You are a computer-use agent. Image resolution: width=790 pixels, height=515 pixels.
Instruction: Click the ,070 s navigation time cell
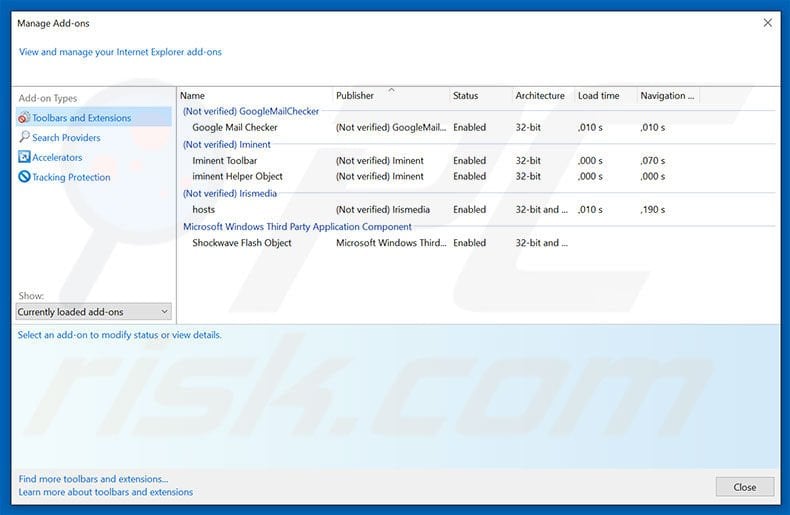pyautogui.click(x=652, y=161)
